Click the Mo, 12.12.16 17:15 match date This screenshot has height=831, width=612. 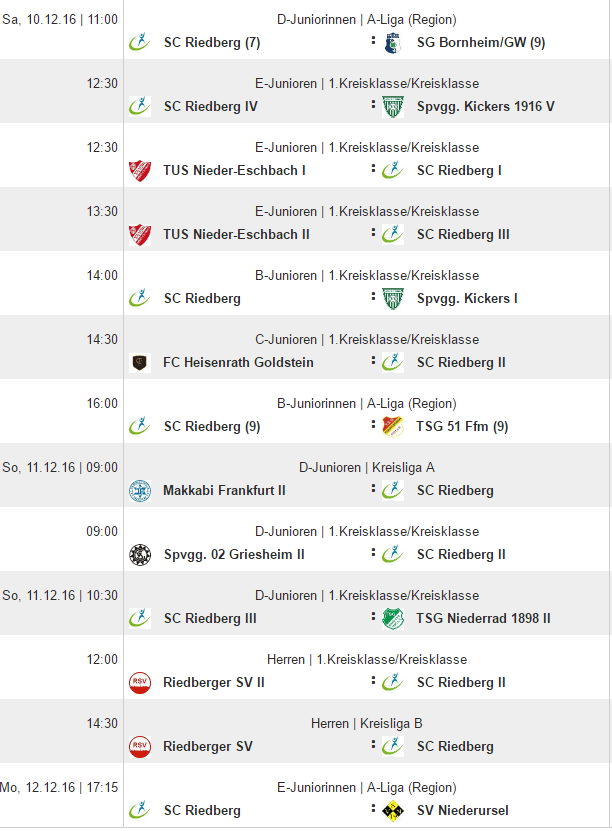coord(60,787)
